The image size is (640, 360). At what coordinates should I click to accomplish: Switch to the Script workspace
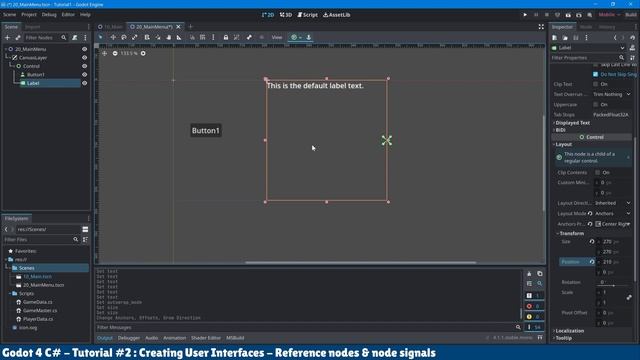[x=308, y=15]
